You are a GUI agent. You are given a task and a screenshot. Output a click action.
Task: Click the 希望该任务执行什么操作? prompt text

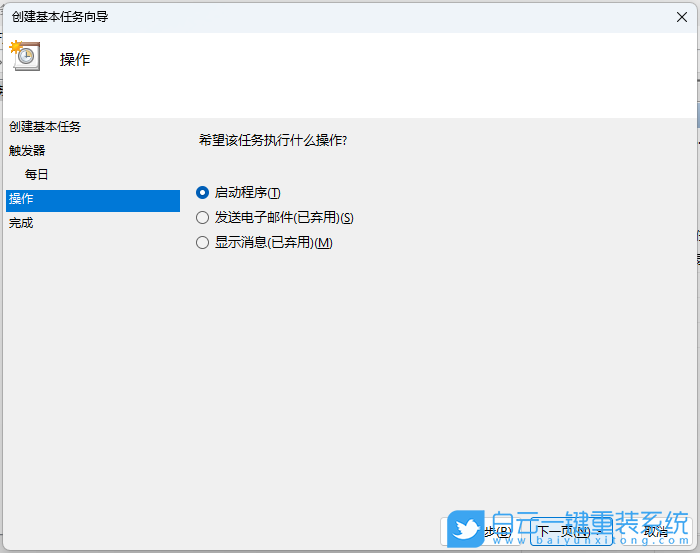tap(273, 141)
